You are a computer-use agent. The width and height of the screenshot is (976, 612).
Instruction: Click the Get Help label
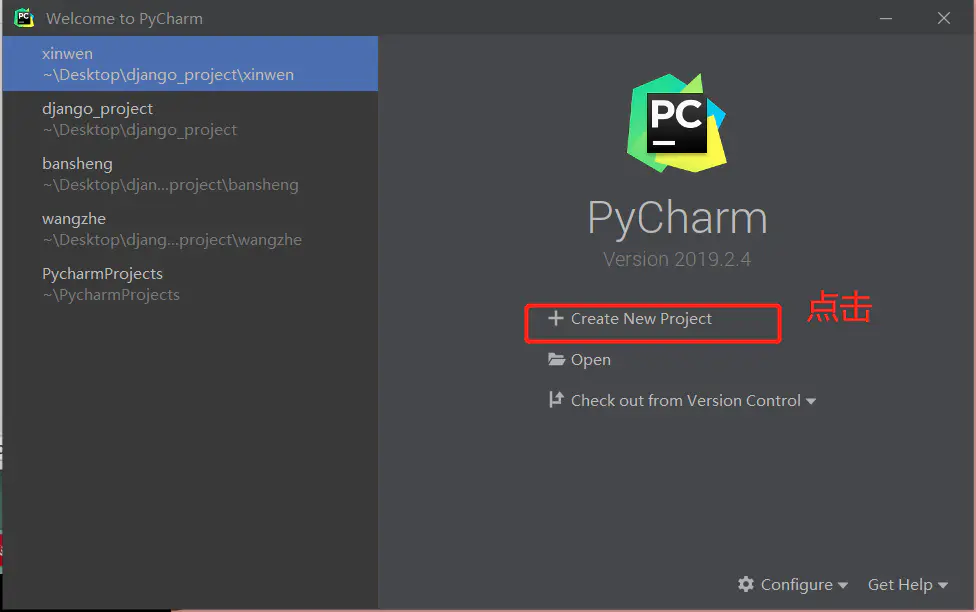coord(900,585)
